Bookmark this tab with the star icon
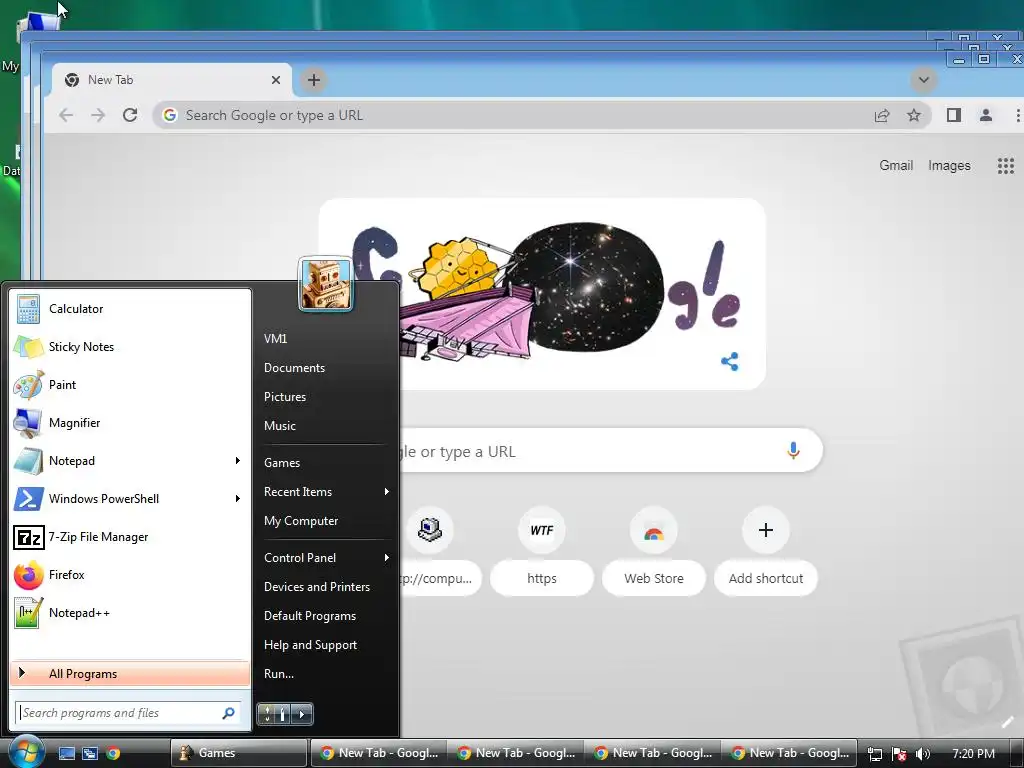Screen dimensions: 1024x768 tap(914, 116)
